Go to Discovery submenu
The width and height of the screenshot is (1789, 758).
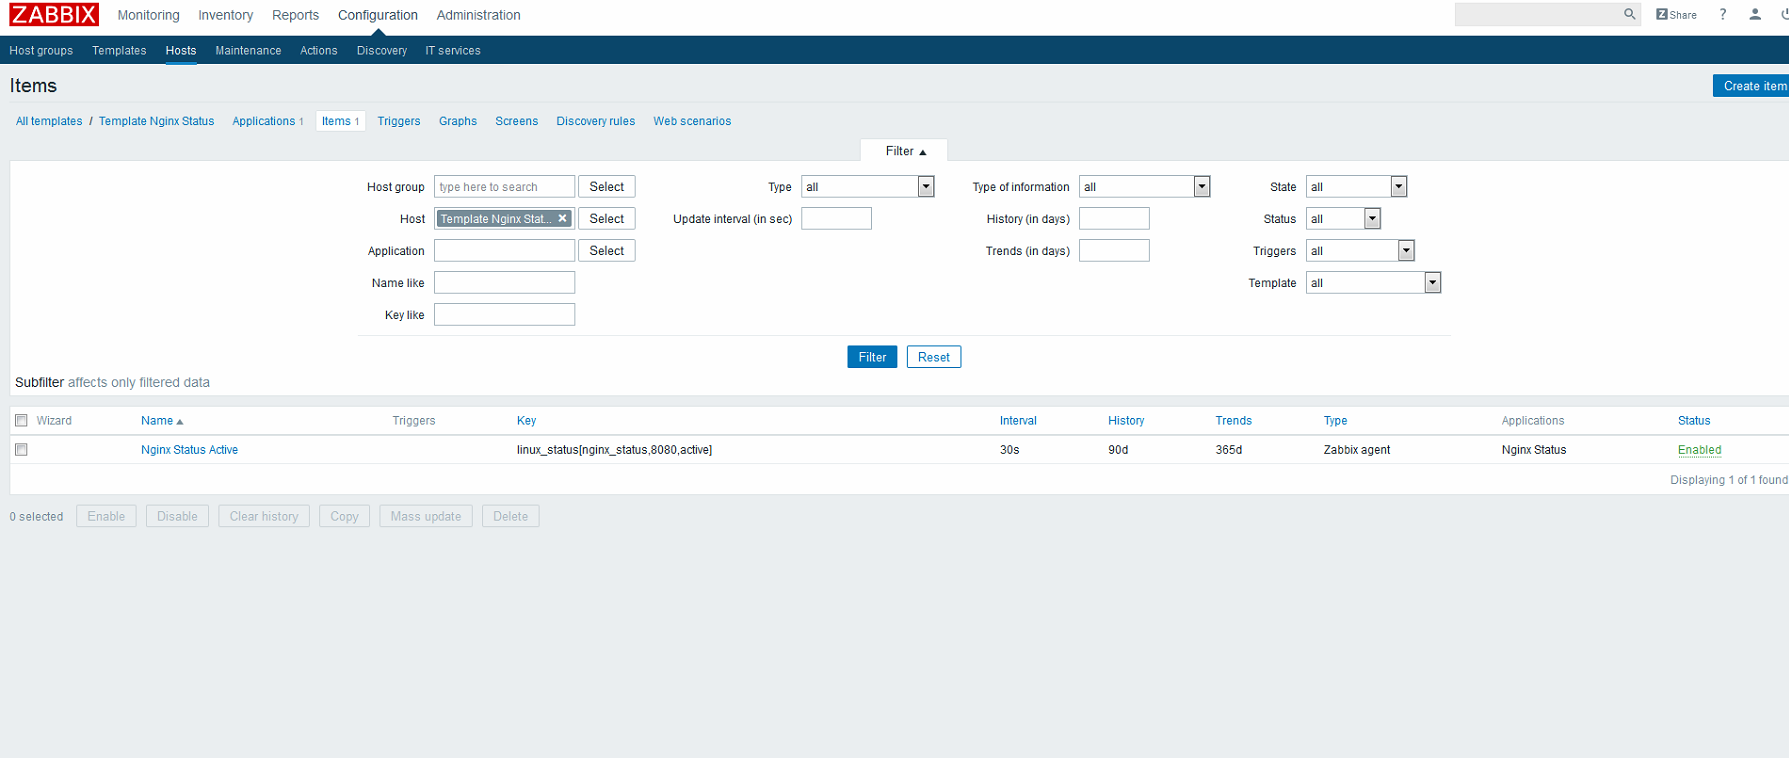tap(382, 50)
